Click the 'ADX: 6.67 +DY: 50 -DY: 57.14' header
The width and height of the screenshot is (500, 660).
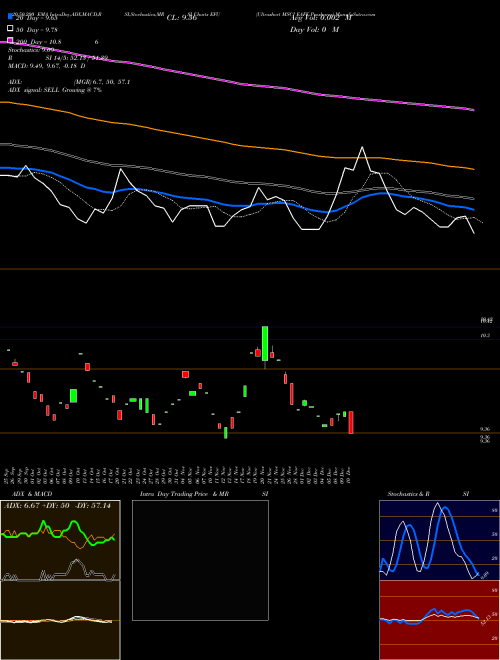pyautogui.click(x=57, y=506)
